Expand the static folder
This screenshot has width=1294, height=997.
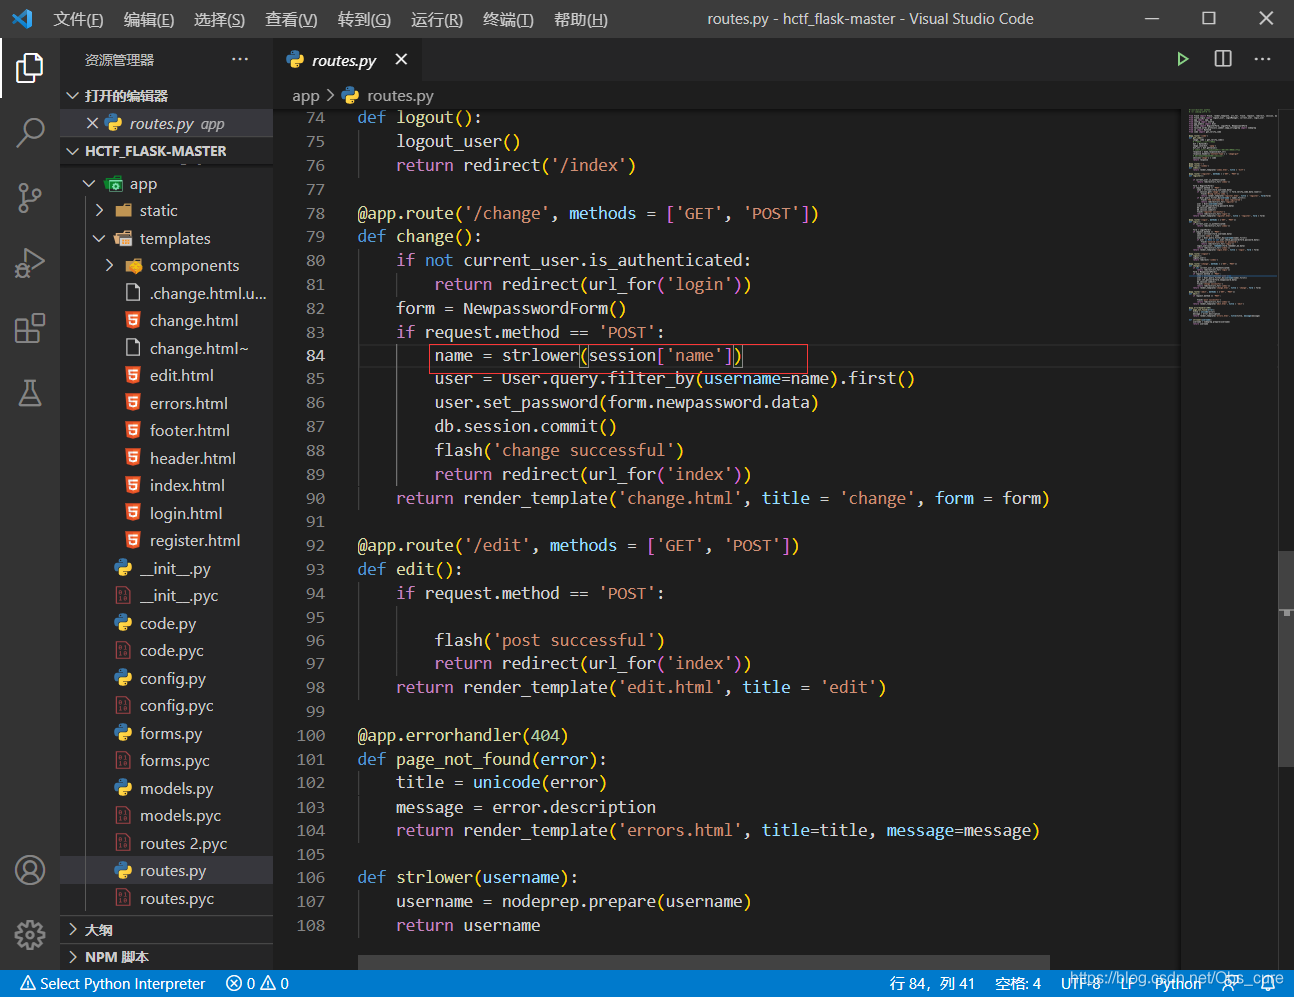99,210
